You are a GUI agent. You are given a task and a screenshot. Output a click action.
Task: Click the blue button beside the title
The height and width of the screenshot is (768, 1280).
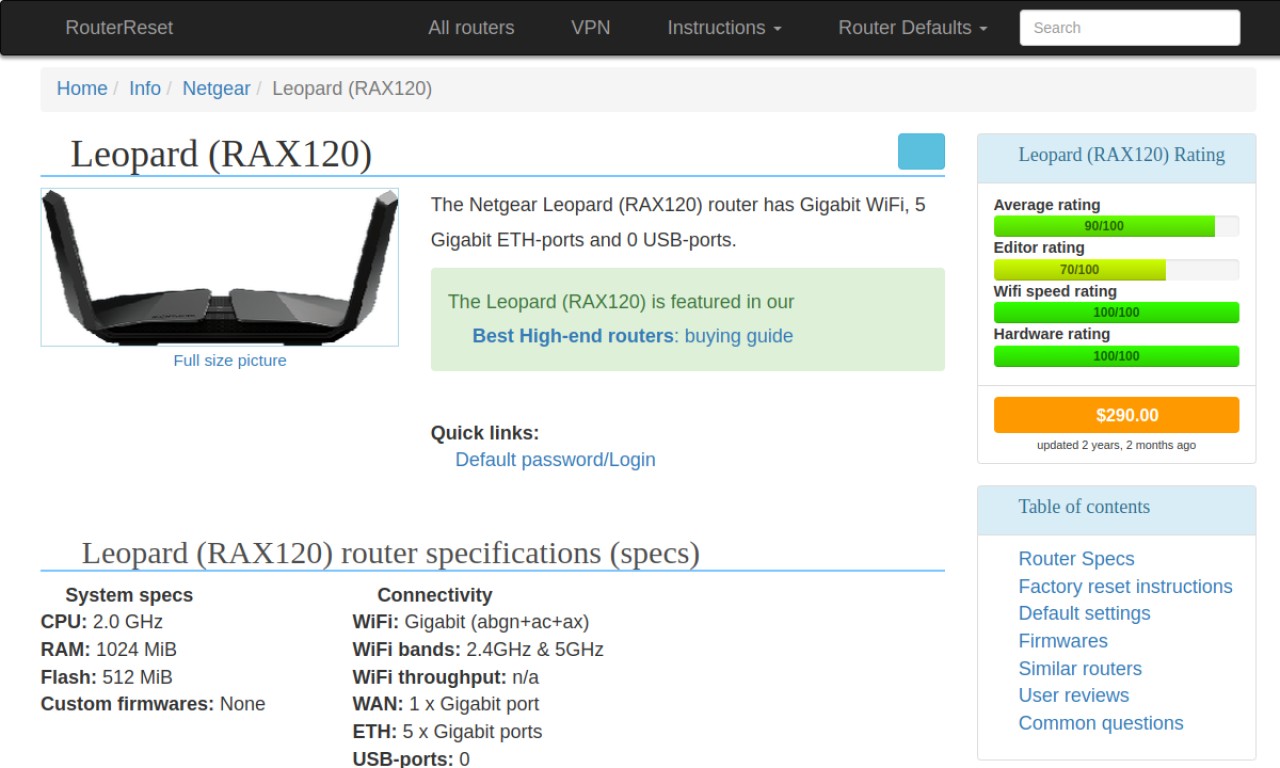pyautogui.click(x=921, y=151)
